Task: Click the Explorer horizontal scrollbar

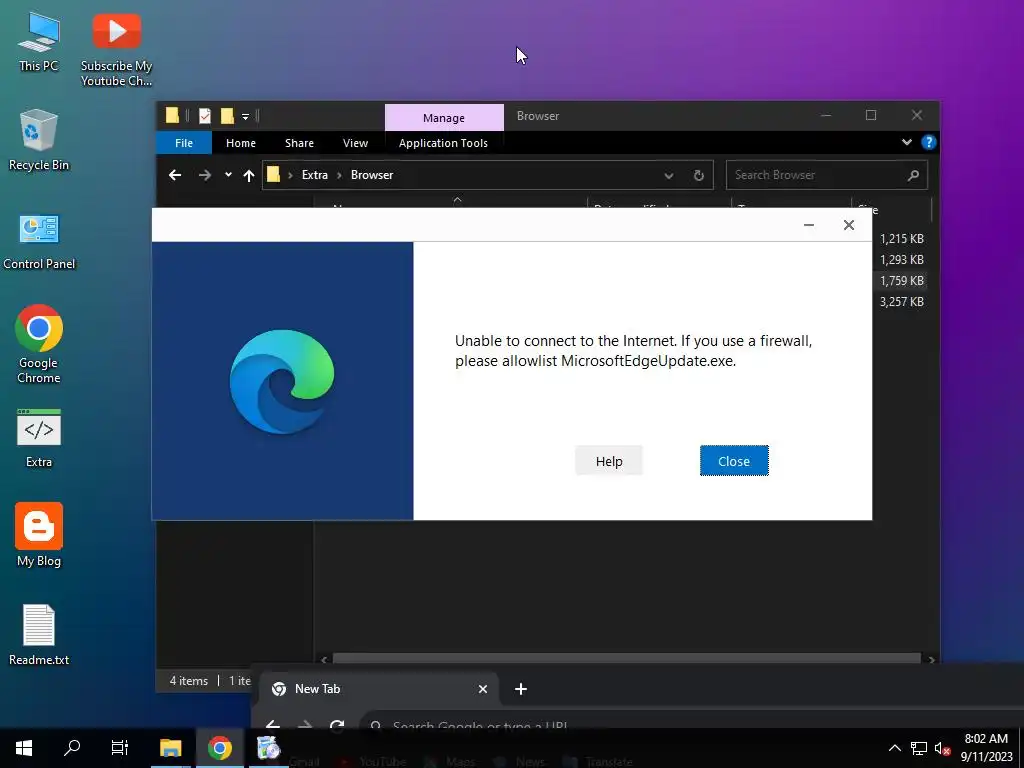Action: (626, 658)
